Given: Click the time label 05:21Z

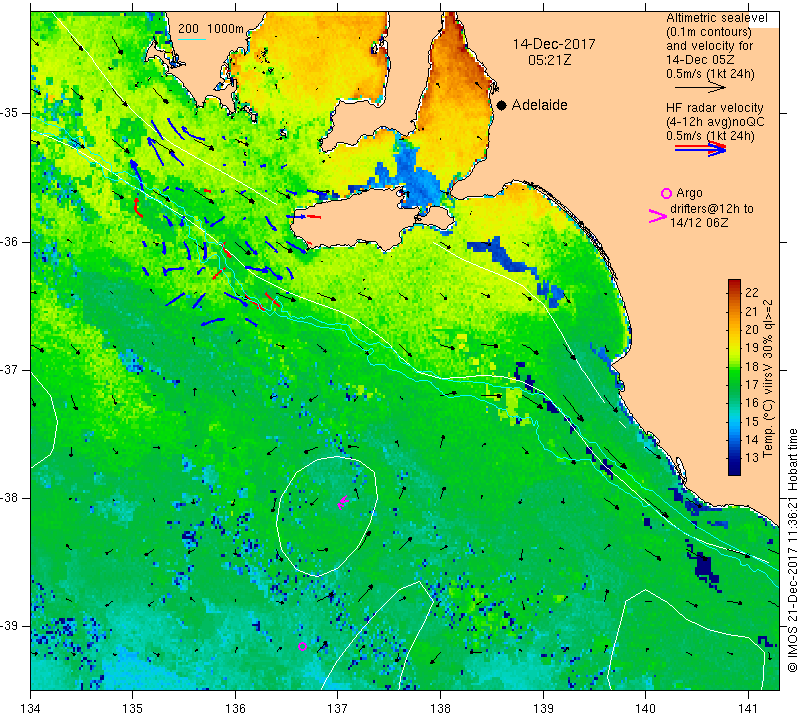Looking at the screenshot, I should pyautogui.click(x=549, y=60).
